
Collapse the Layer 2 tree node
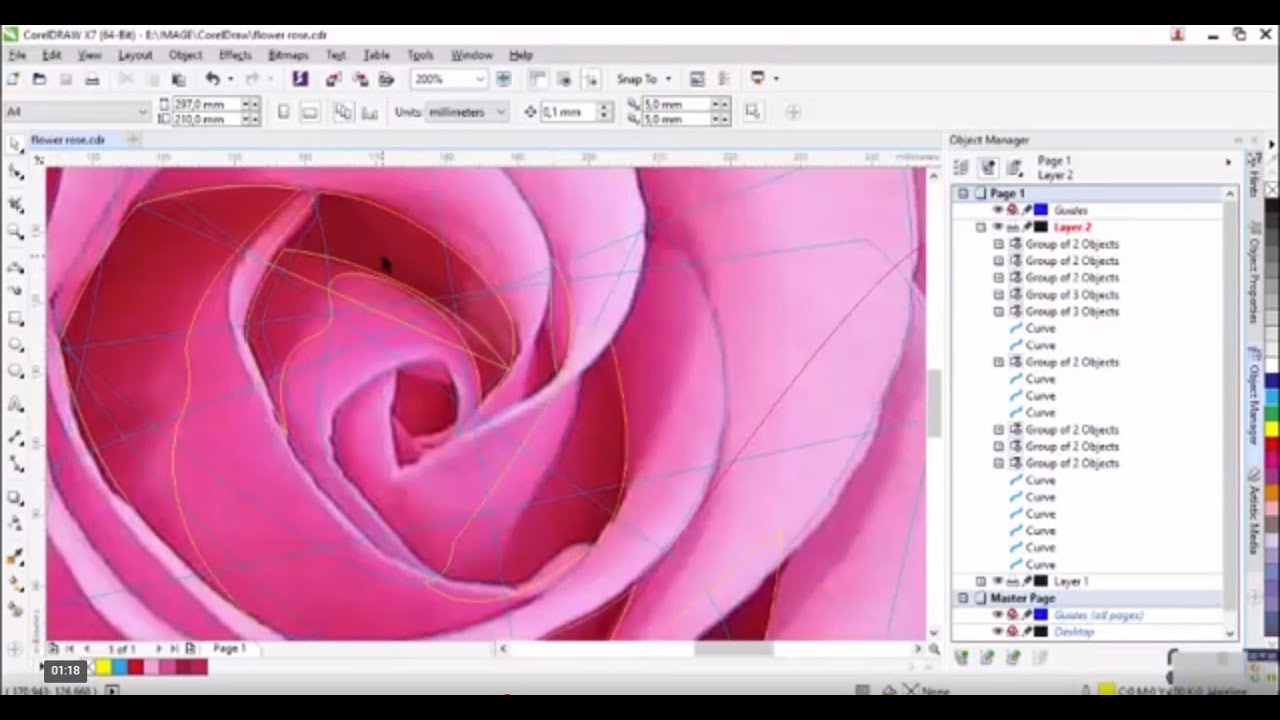[x=981, y=227]
